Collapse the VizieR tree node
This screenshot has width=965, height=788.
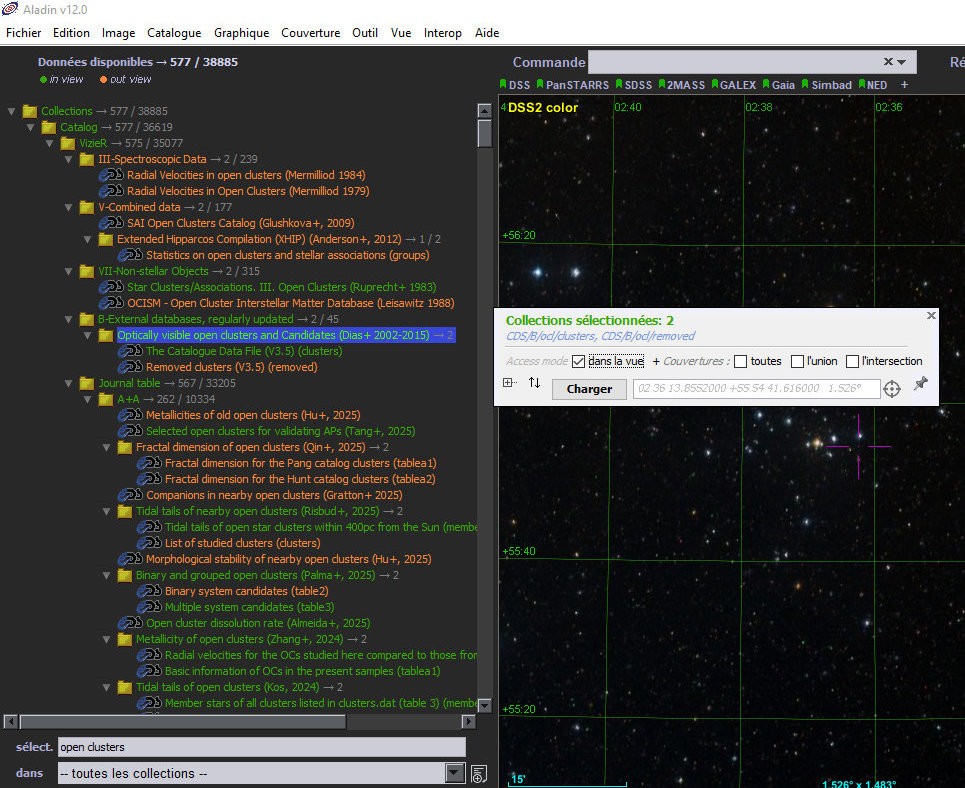click(49, 143)
